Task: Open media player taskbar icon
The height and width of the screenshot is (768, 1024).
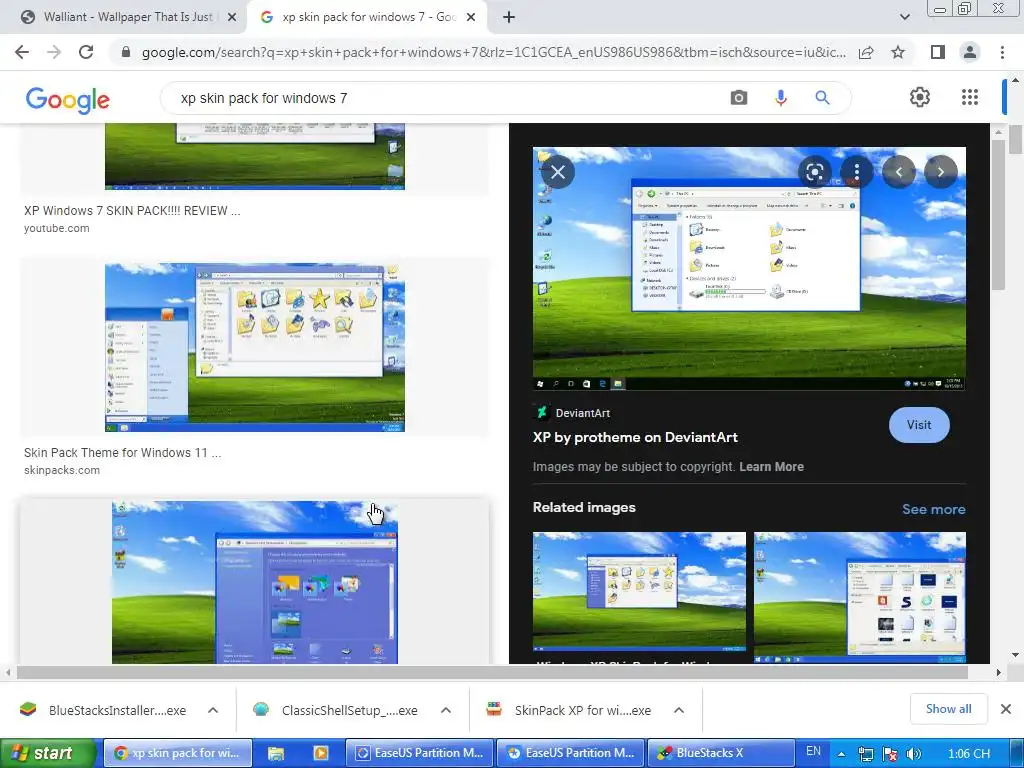Action: (x=321, y=753)
